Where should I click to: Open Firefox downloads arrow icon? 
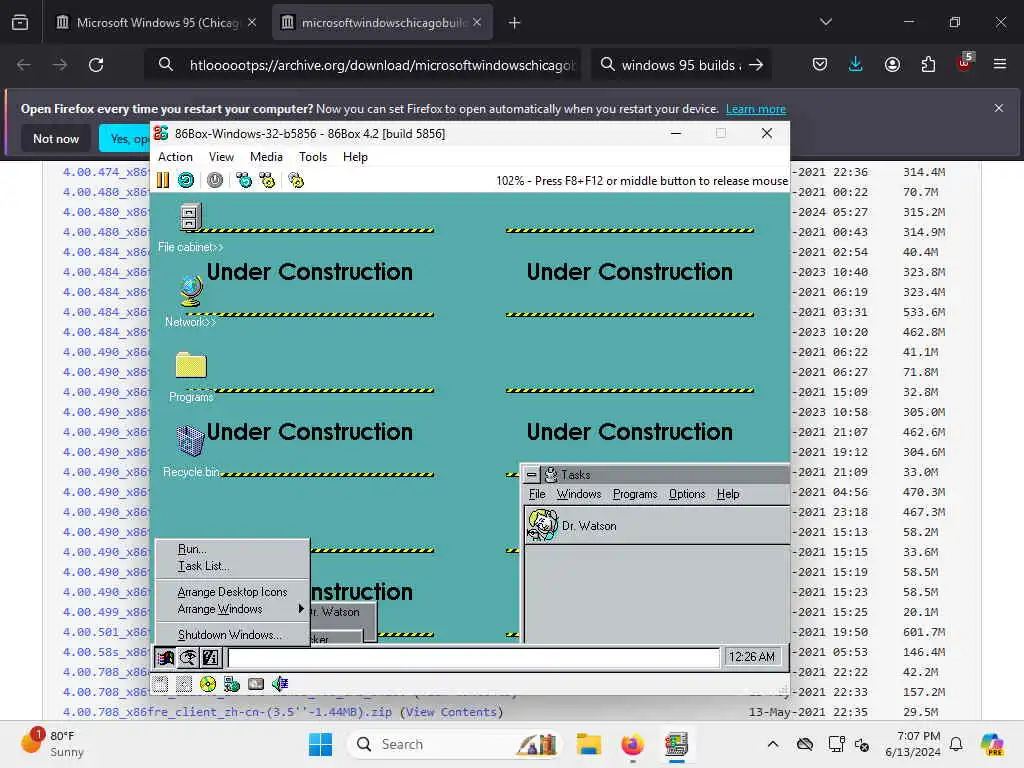(856, 64)
